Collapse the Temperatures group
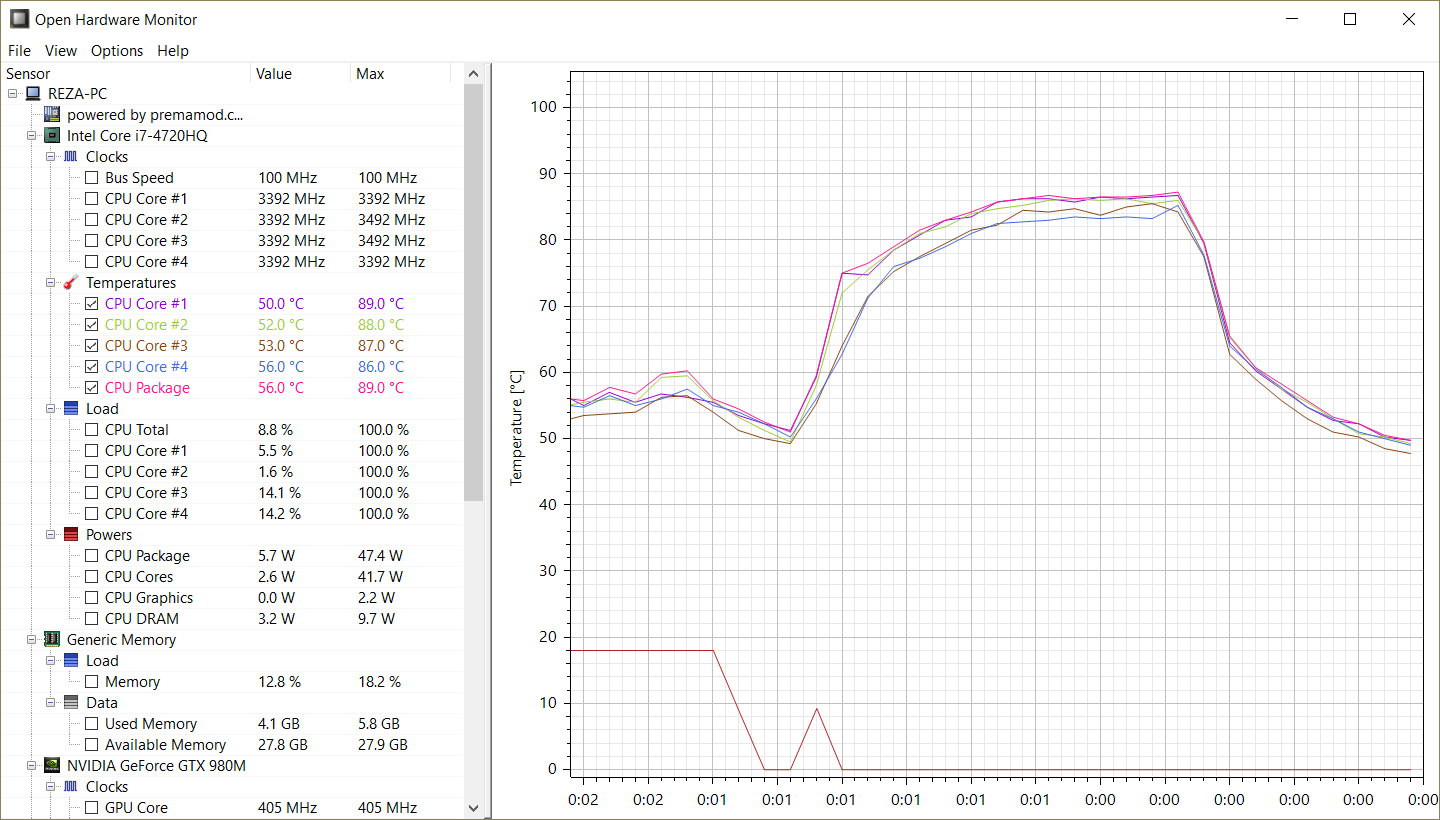 coord(51,282)
